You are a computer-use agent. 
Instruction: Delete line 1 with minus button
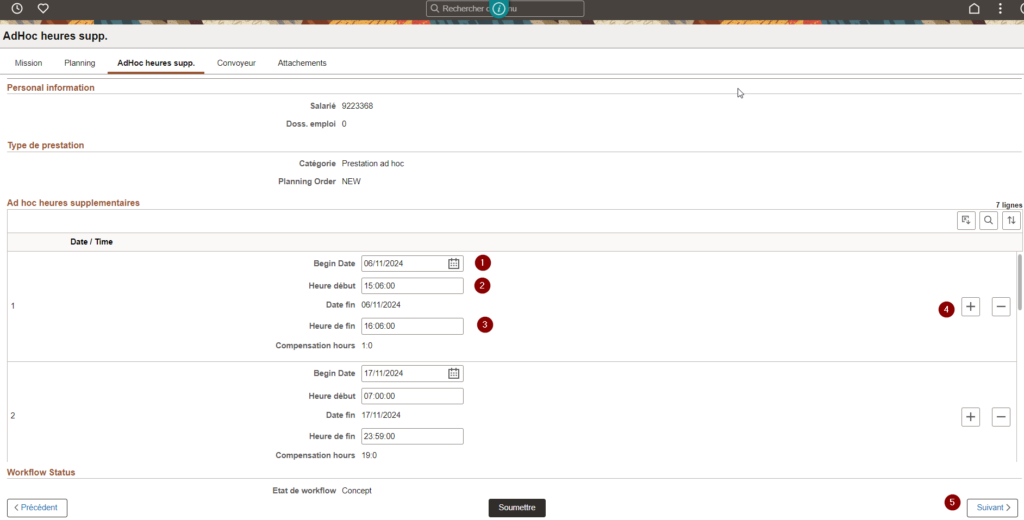(1001, 307)
